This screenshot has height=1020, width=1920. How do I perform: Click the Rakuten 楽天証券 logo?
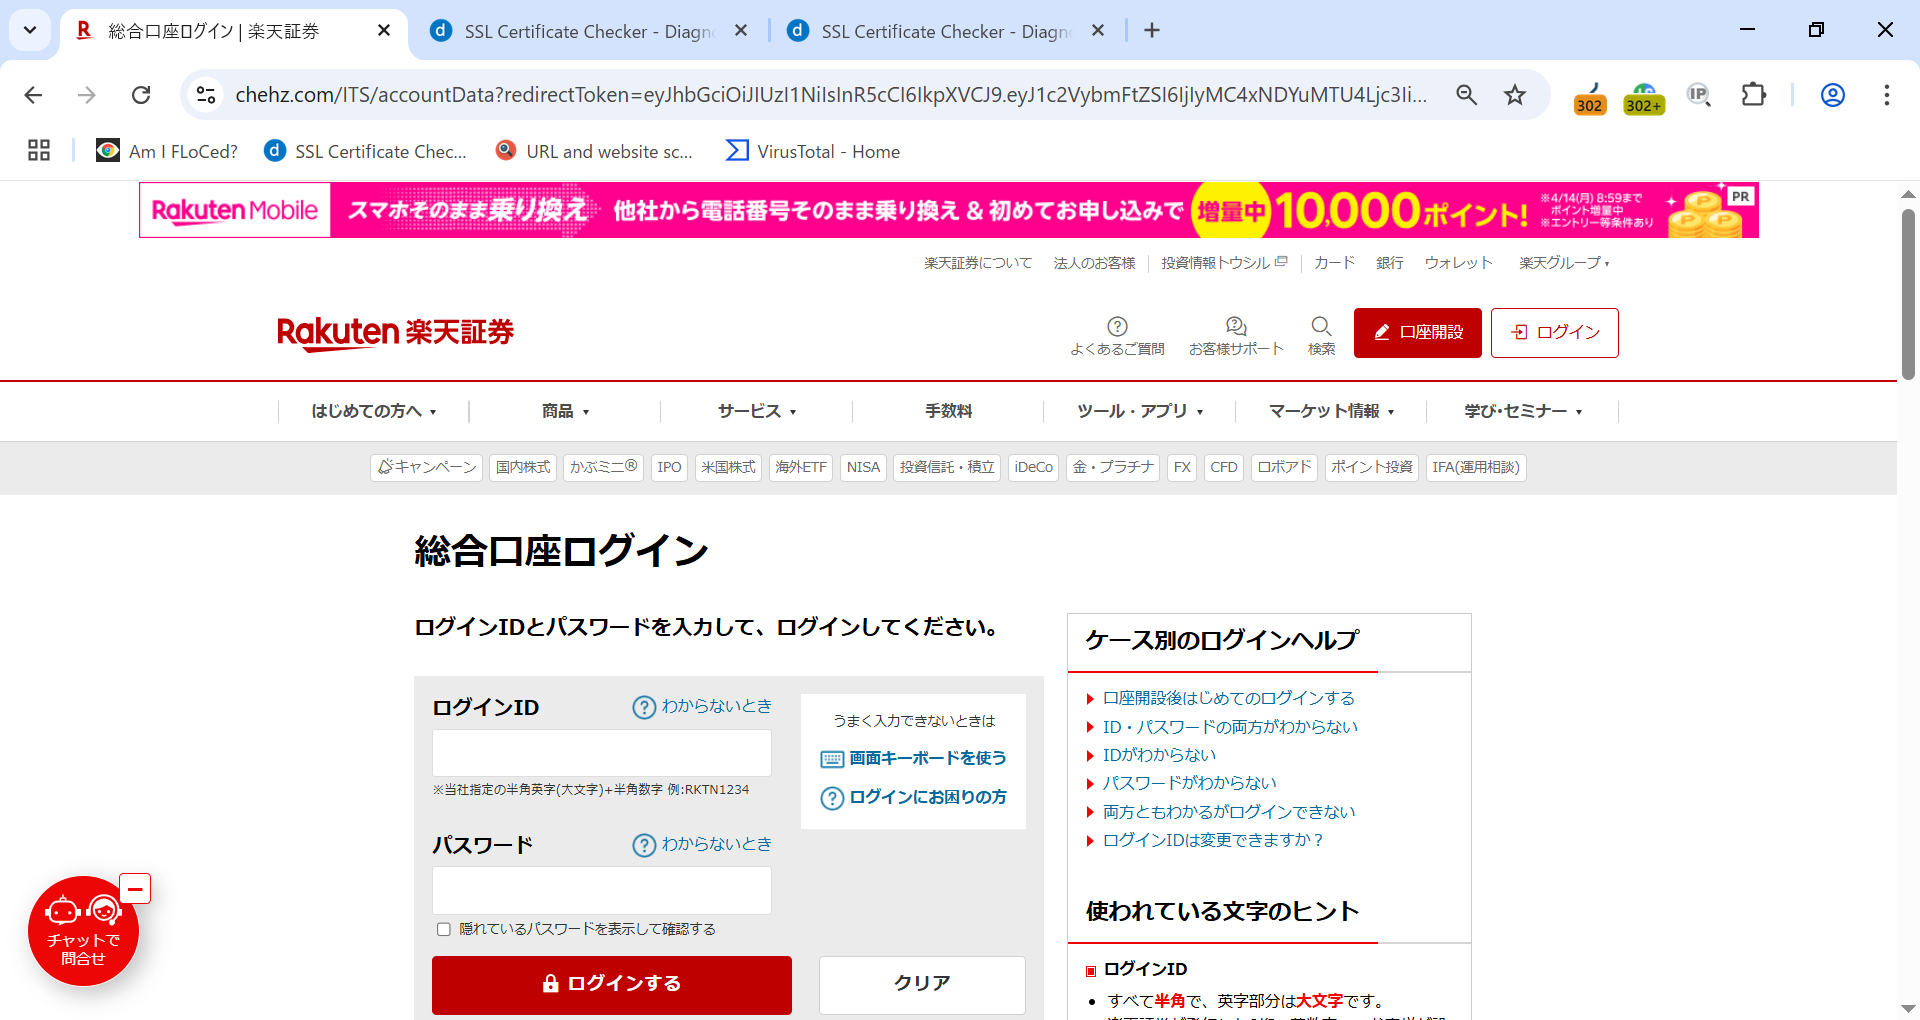395,333
